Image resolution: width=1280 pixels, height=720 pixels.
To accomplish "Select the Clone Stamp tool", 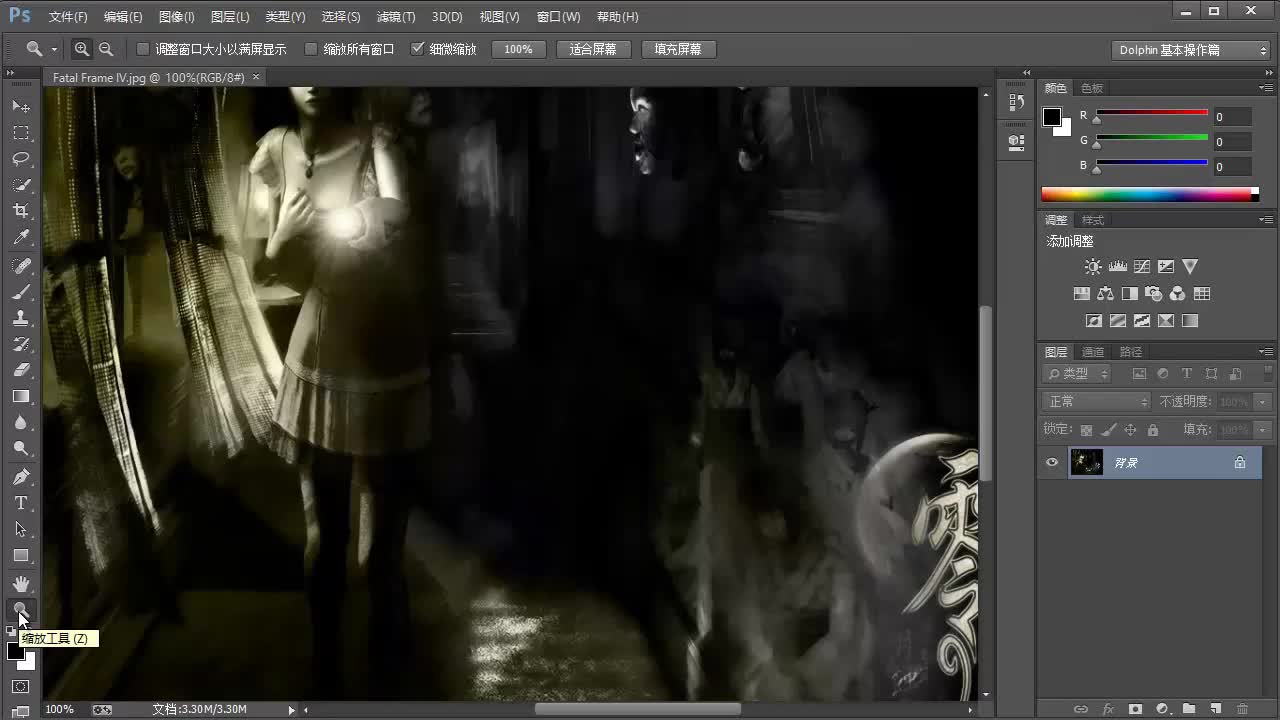I will 21,317.
